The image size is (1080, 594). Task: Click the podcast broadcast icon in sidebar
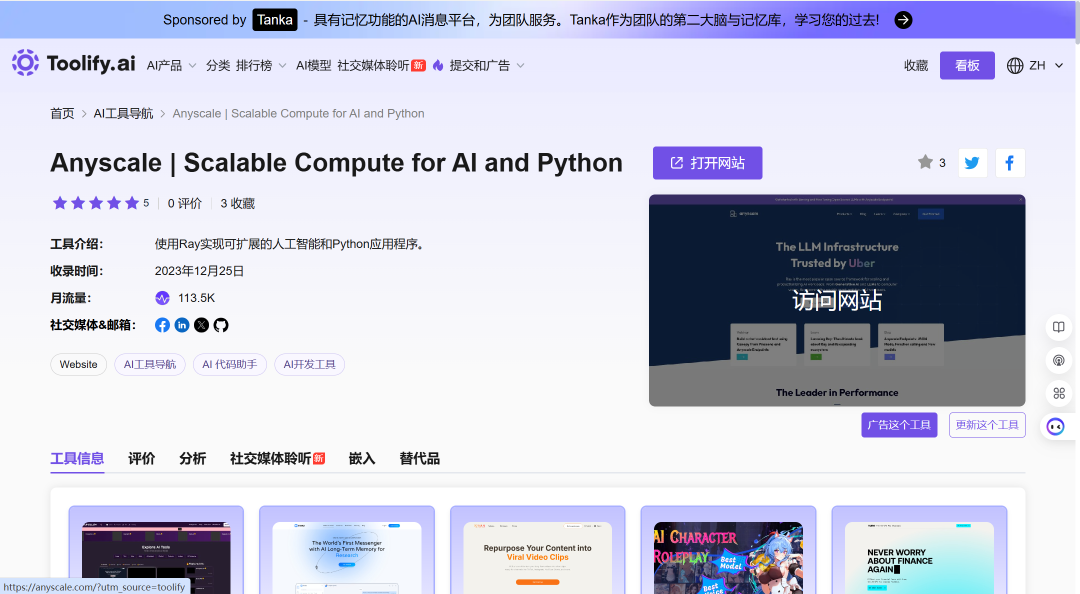tap(1059, 360)
